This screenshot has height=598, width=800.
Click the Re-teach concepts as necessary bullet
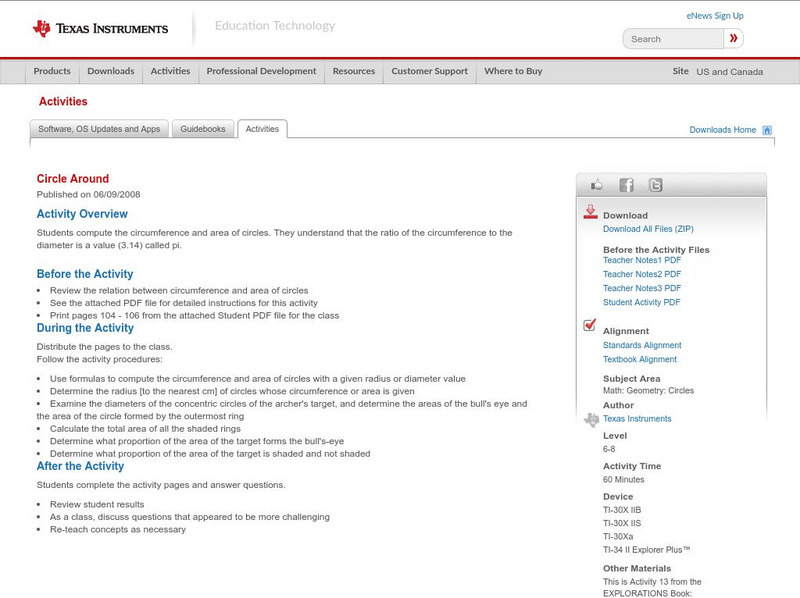tap(118, 530)
